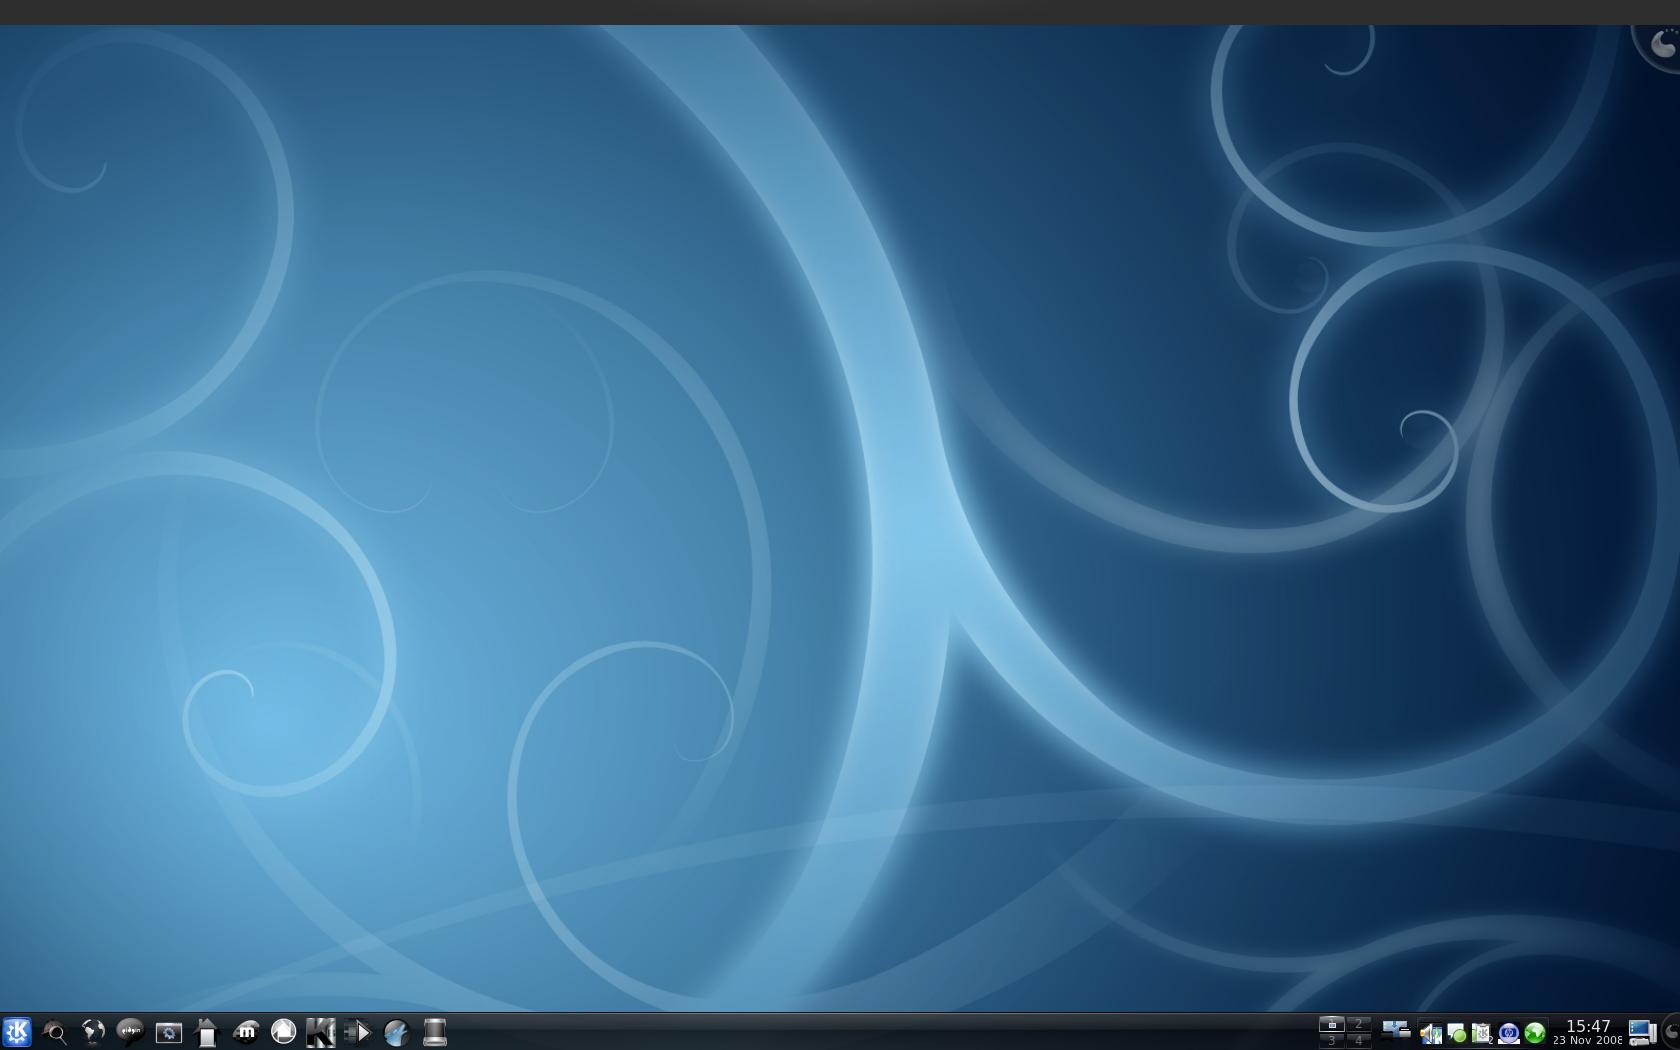Launch the metallic K application icon

point(320,1032)
